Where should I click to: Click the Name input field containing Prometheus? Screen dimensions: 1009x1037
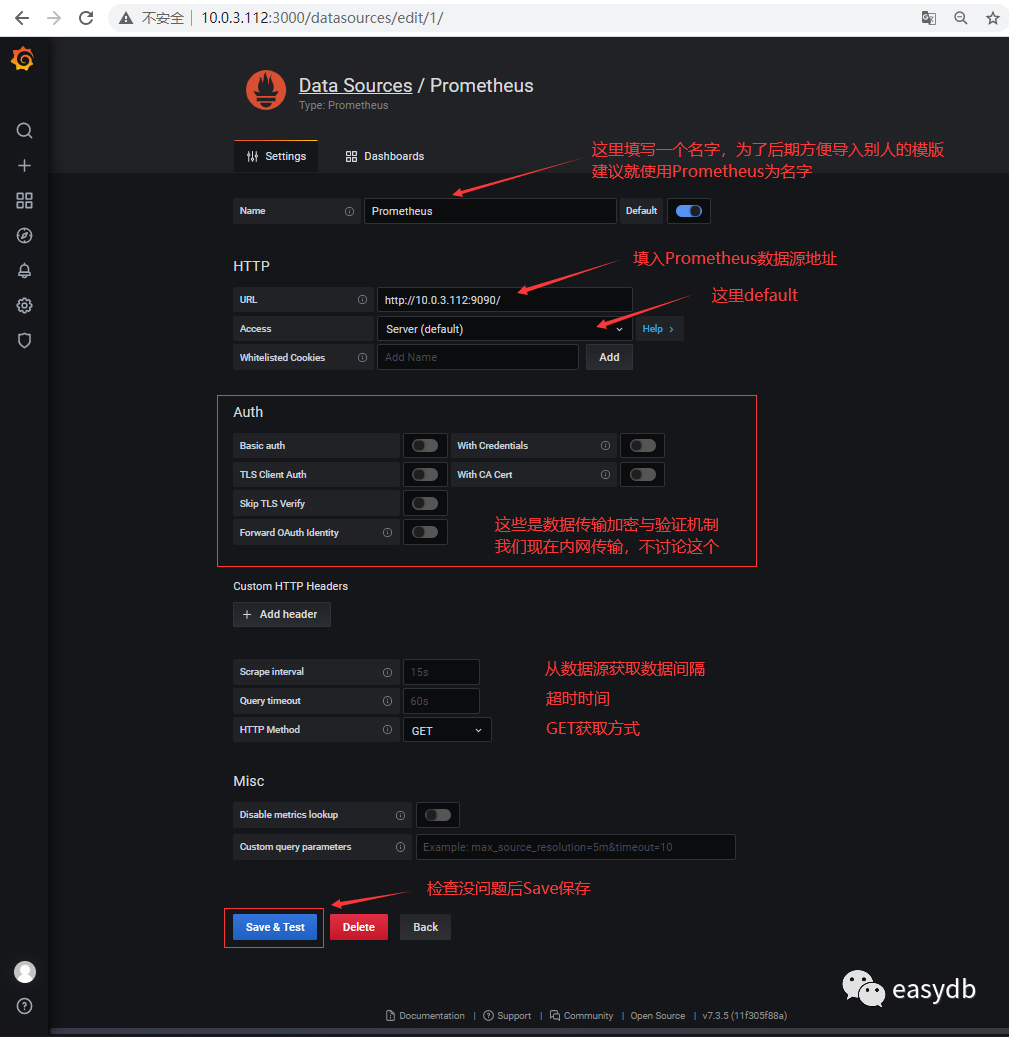click(x=490, y=211)
